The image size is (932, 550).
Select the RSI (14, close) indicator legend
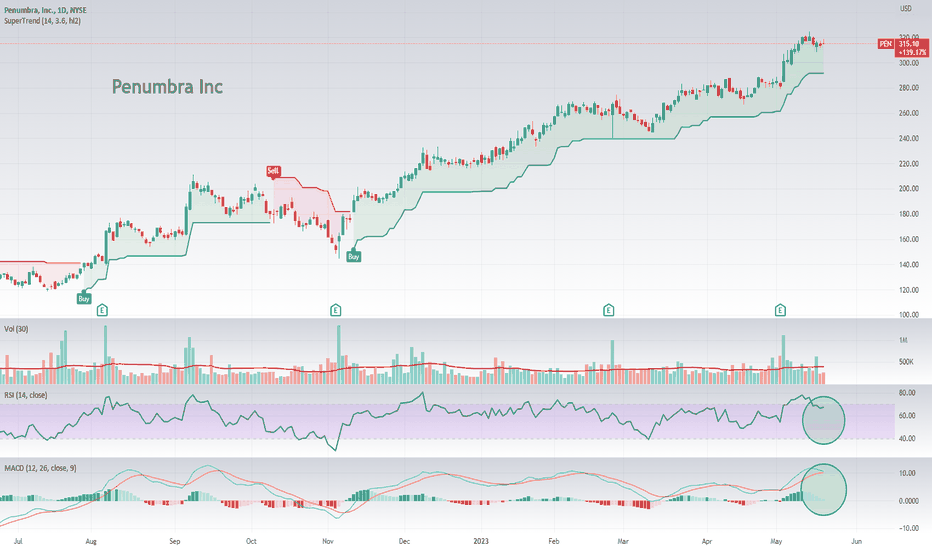[x=26, y=395]
